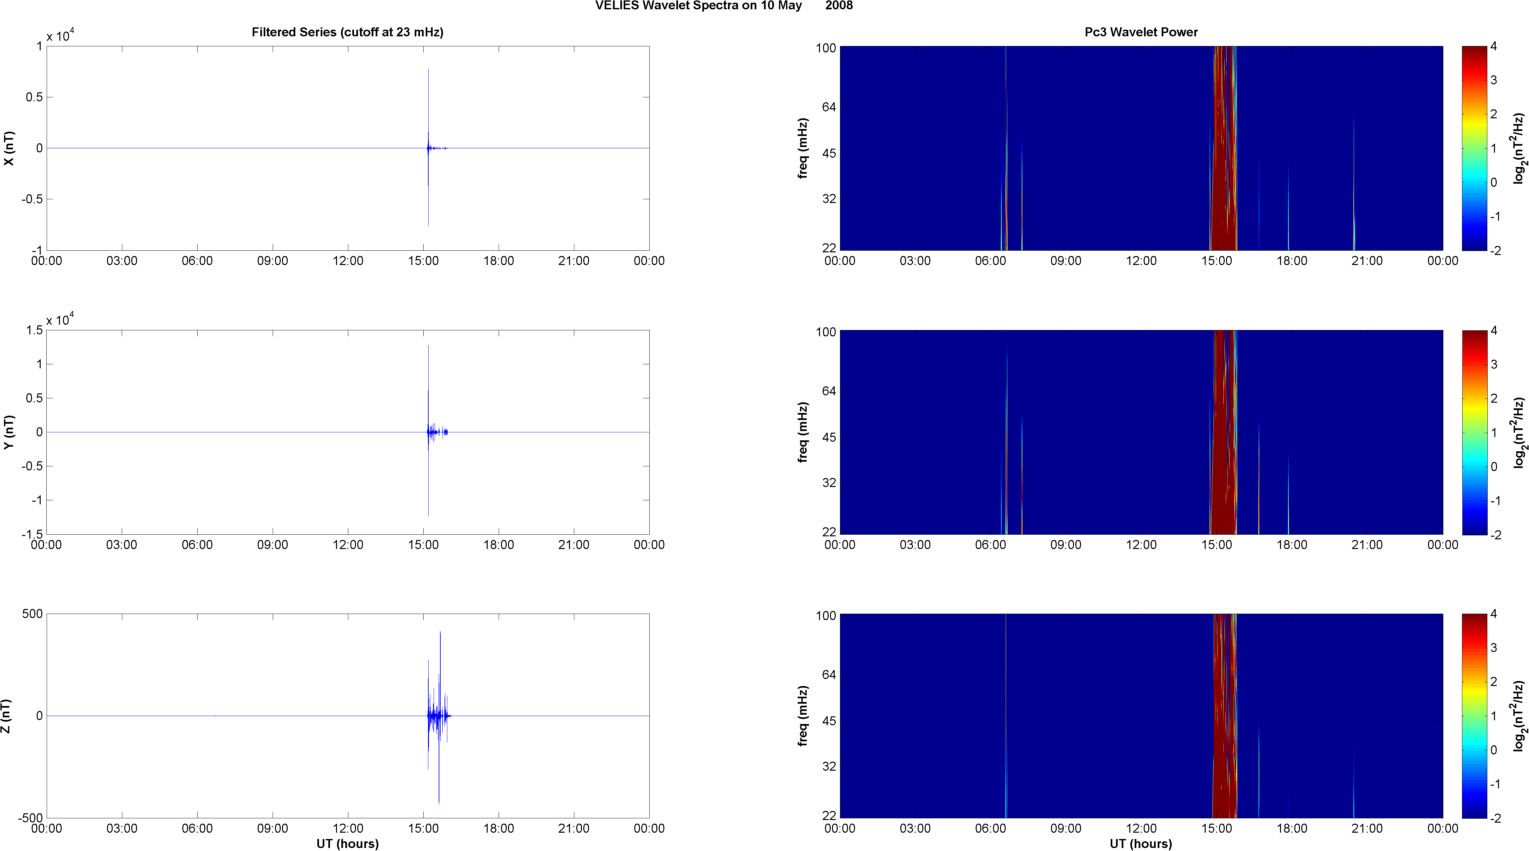
Task: Click the main title 'VELIES Wavelet Spectra on 10 May 2008'
Action: point(724,6)
